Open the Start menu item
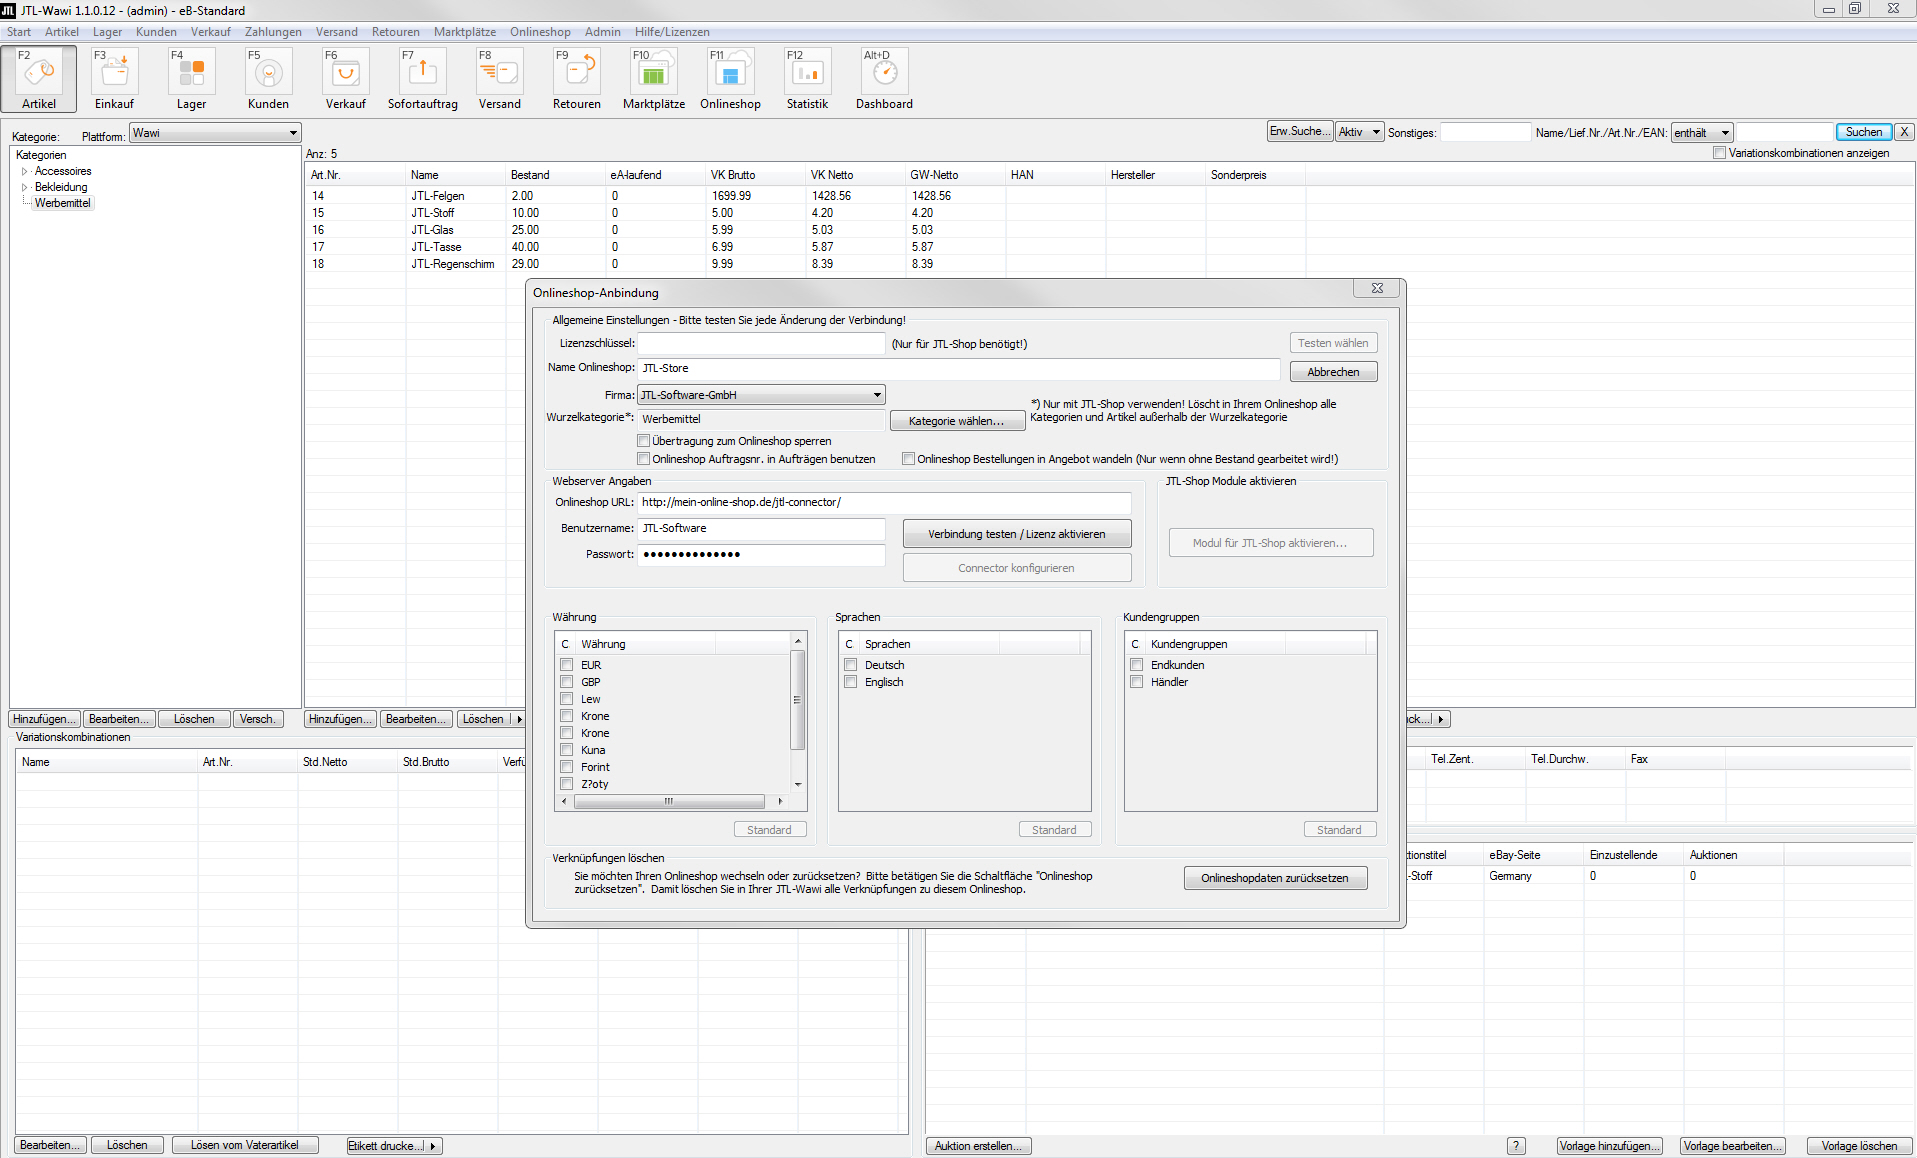The height and width of the screenshot is (1158, 1917). [x=19, y=32]
